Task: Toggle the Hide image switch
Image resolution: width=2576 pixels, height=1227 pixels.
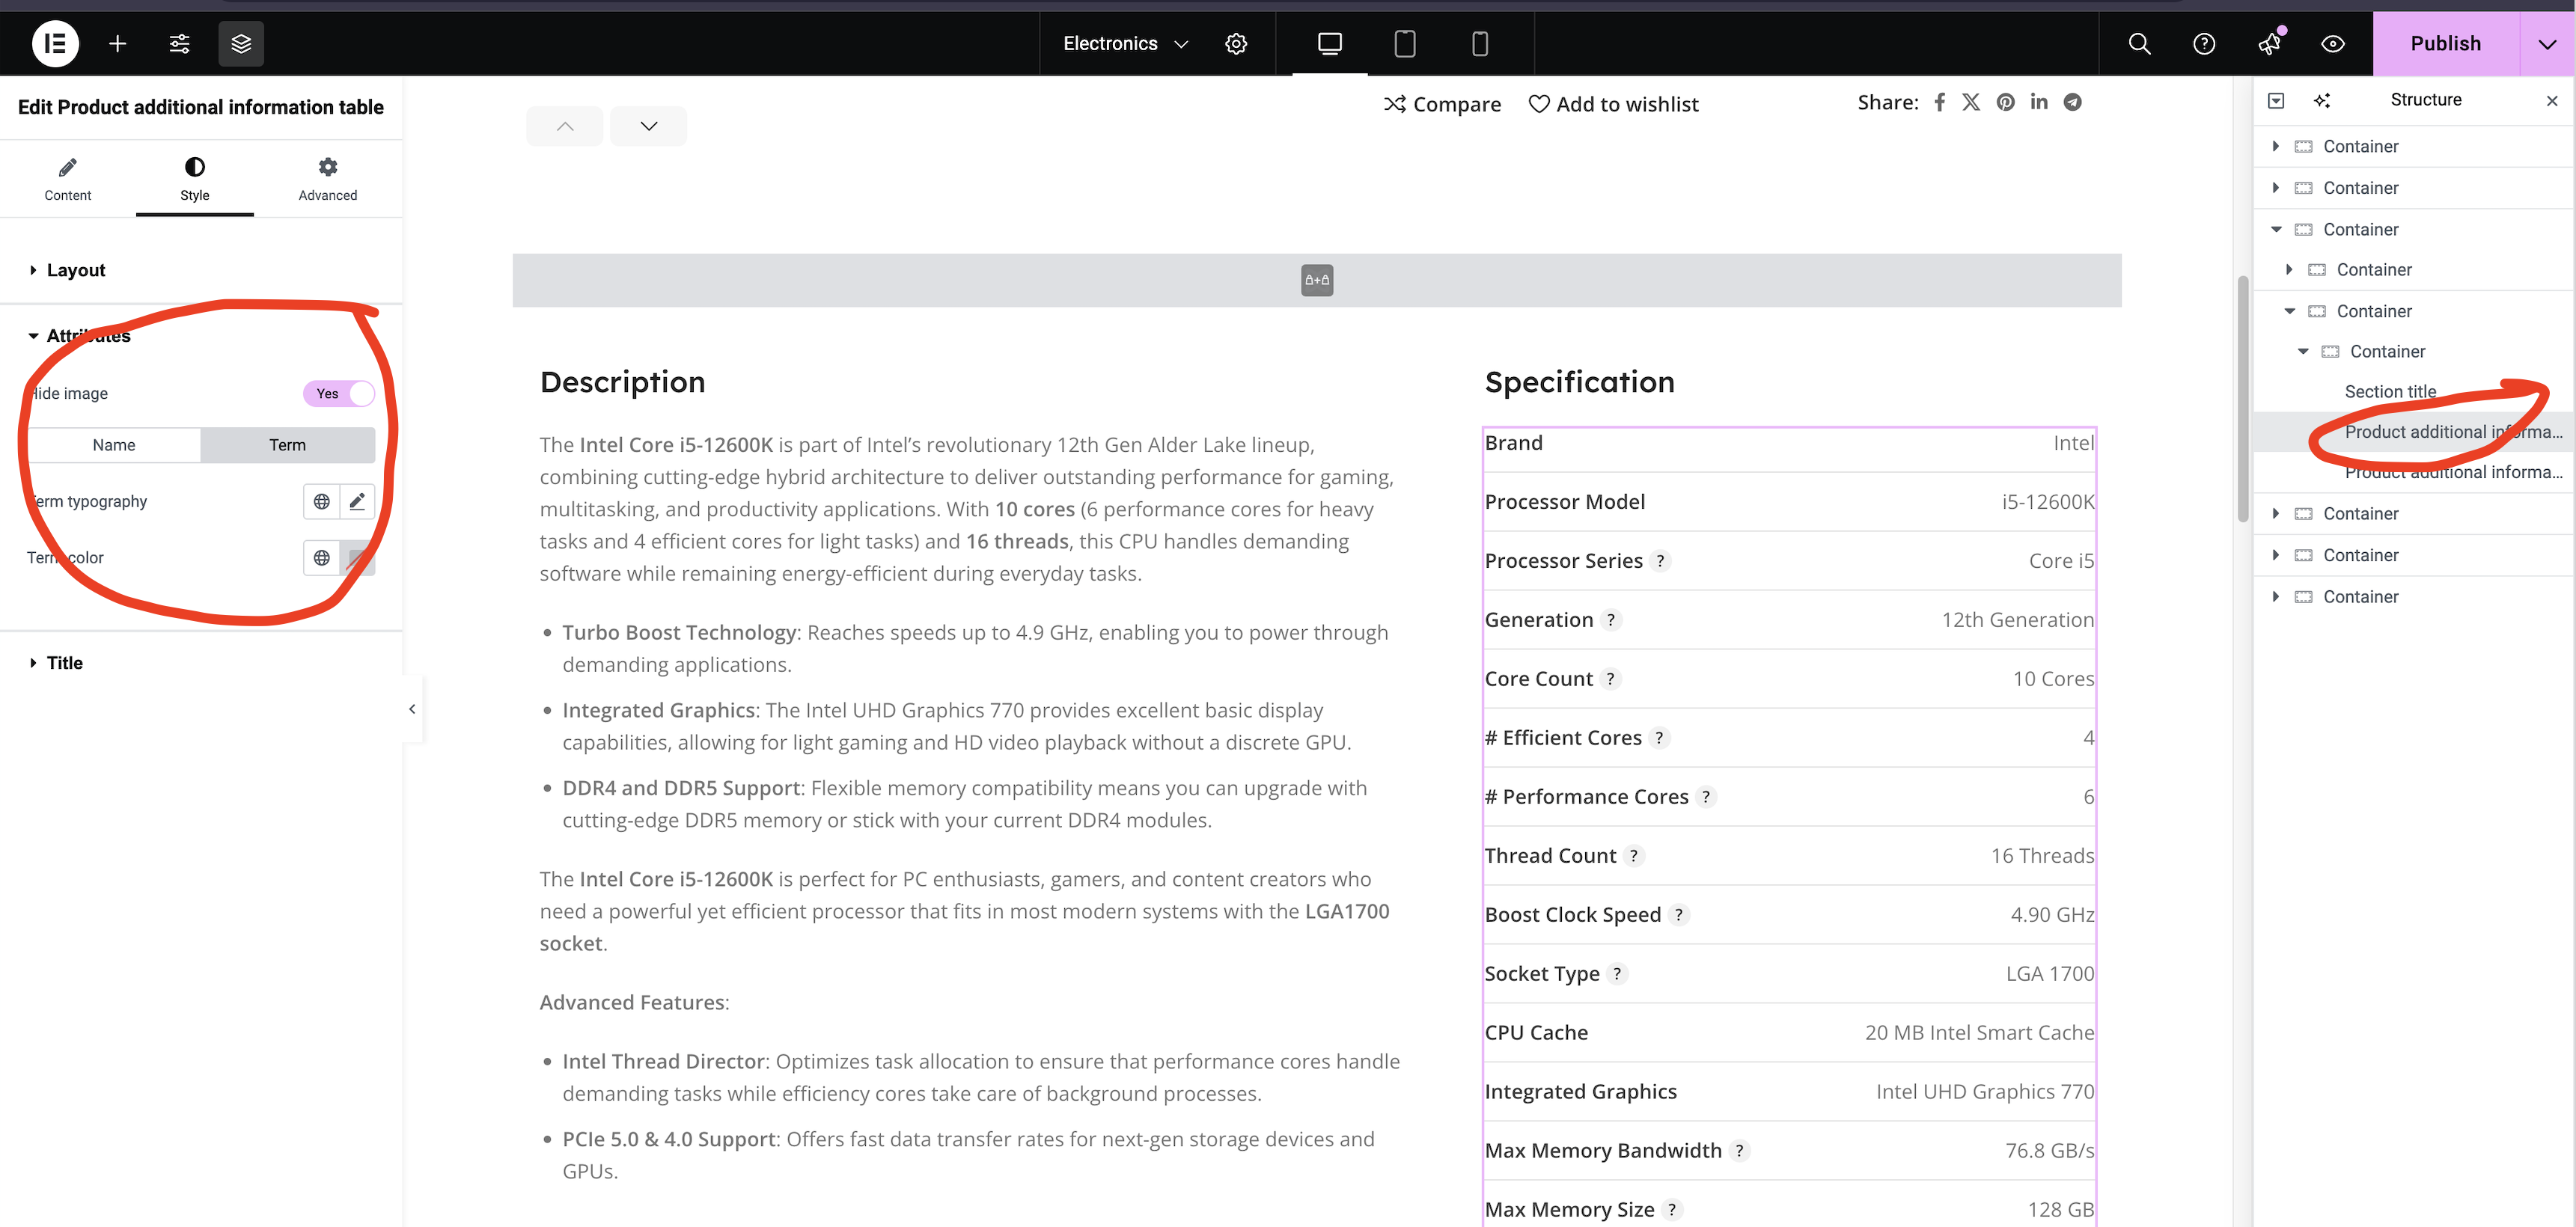Action: 339,393
